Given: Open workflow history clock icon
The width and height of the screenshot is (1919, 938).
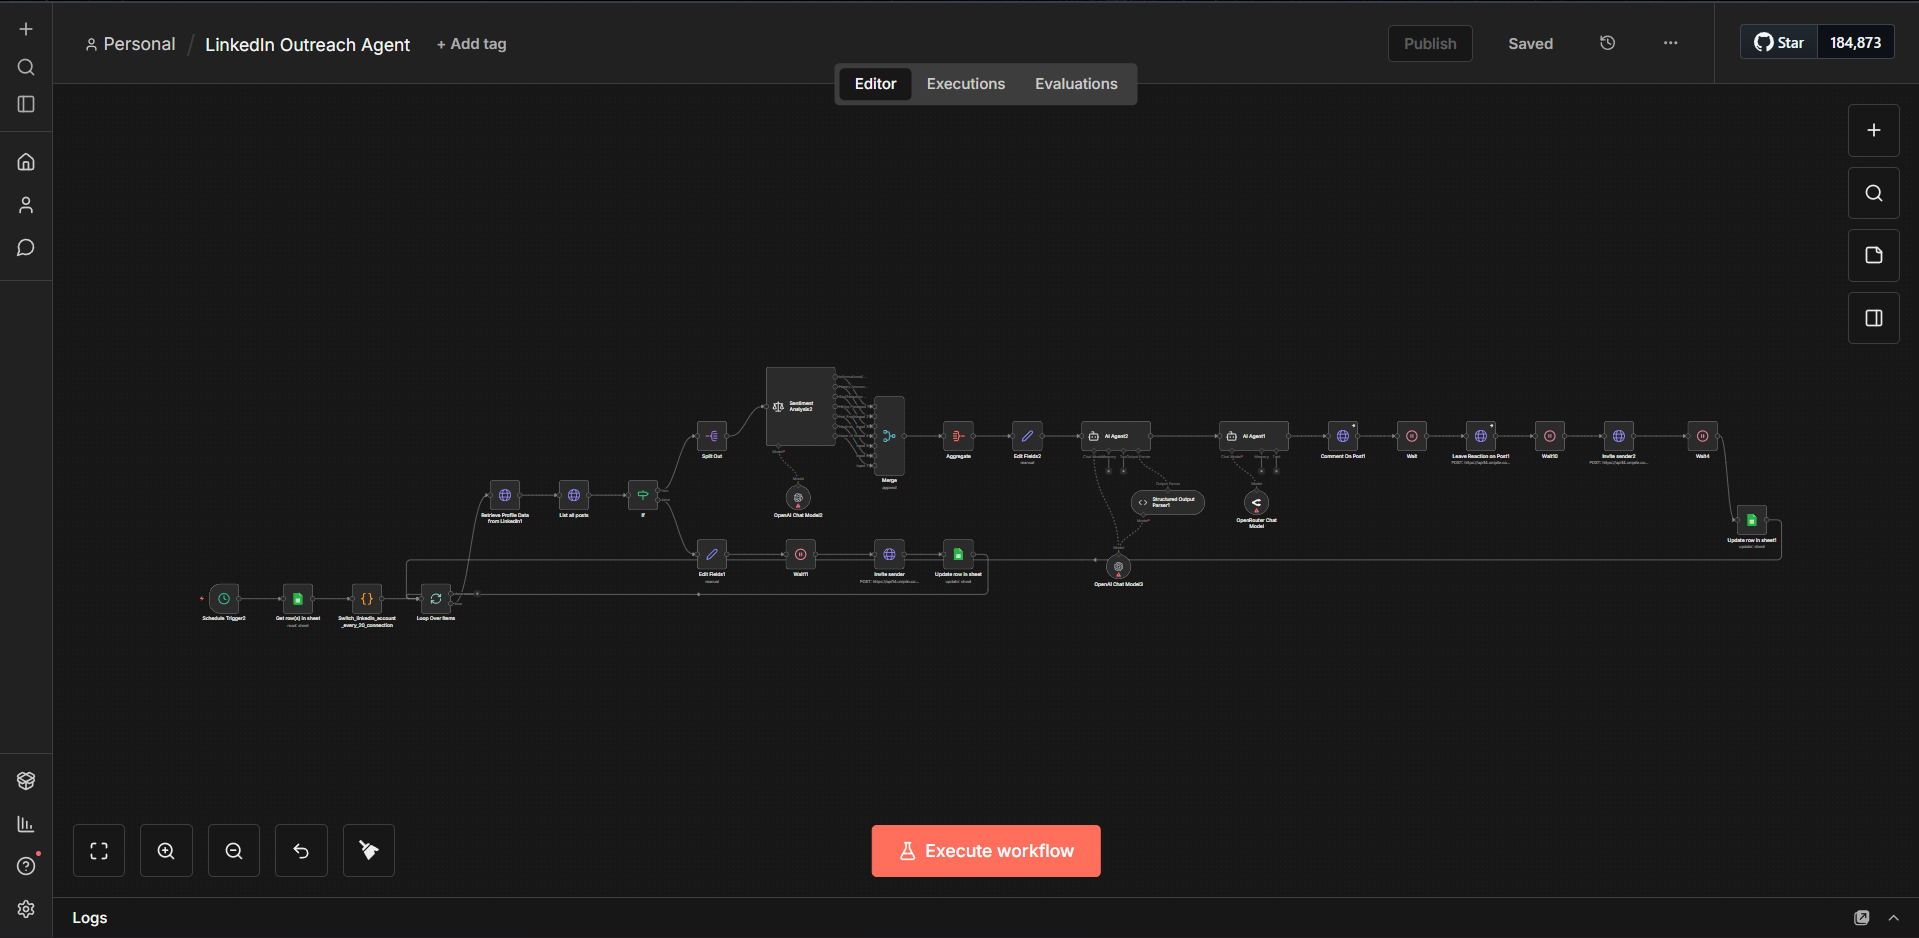Looking at the screenshot, I should [1608, 43].
